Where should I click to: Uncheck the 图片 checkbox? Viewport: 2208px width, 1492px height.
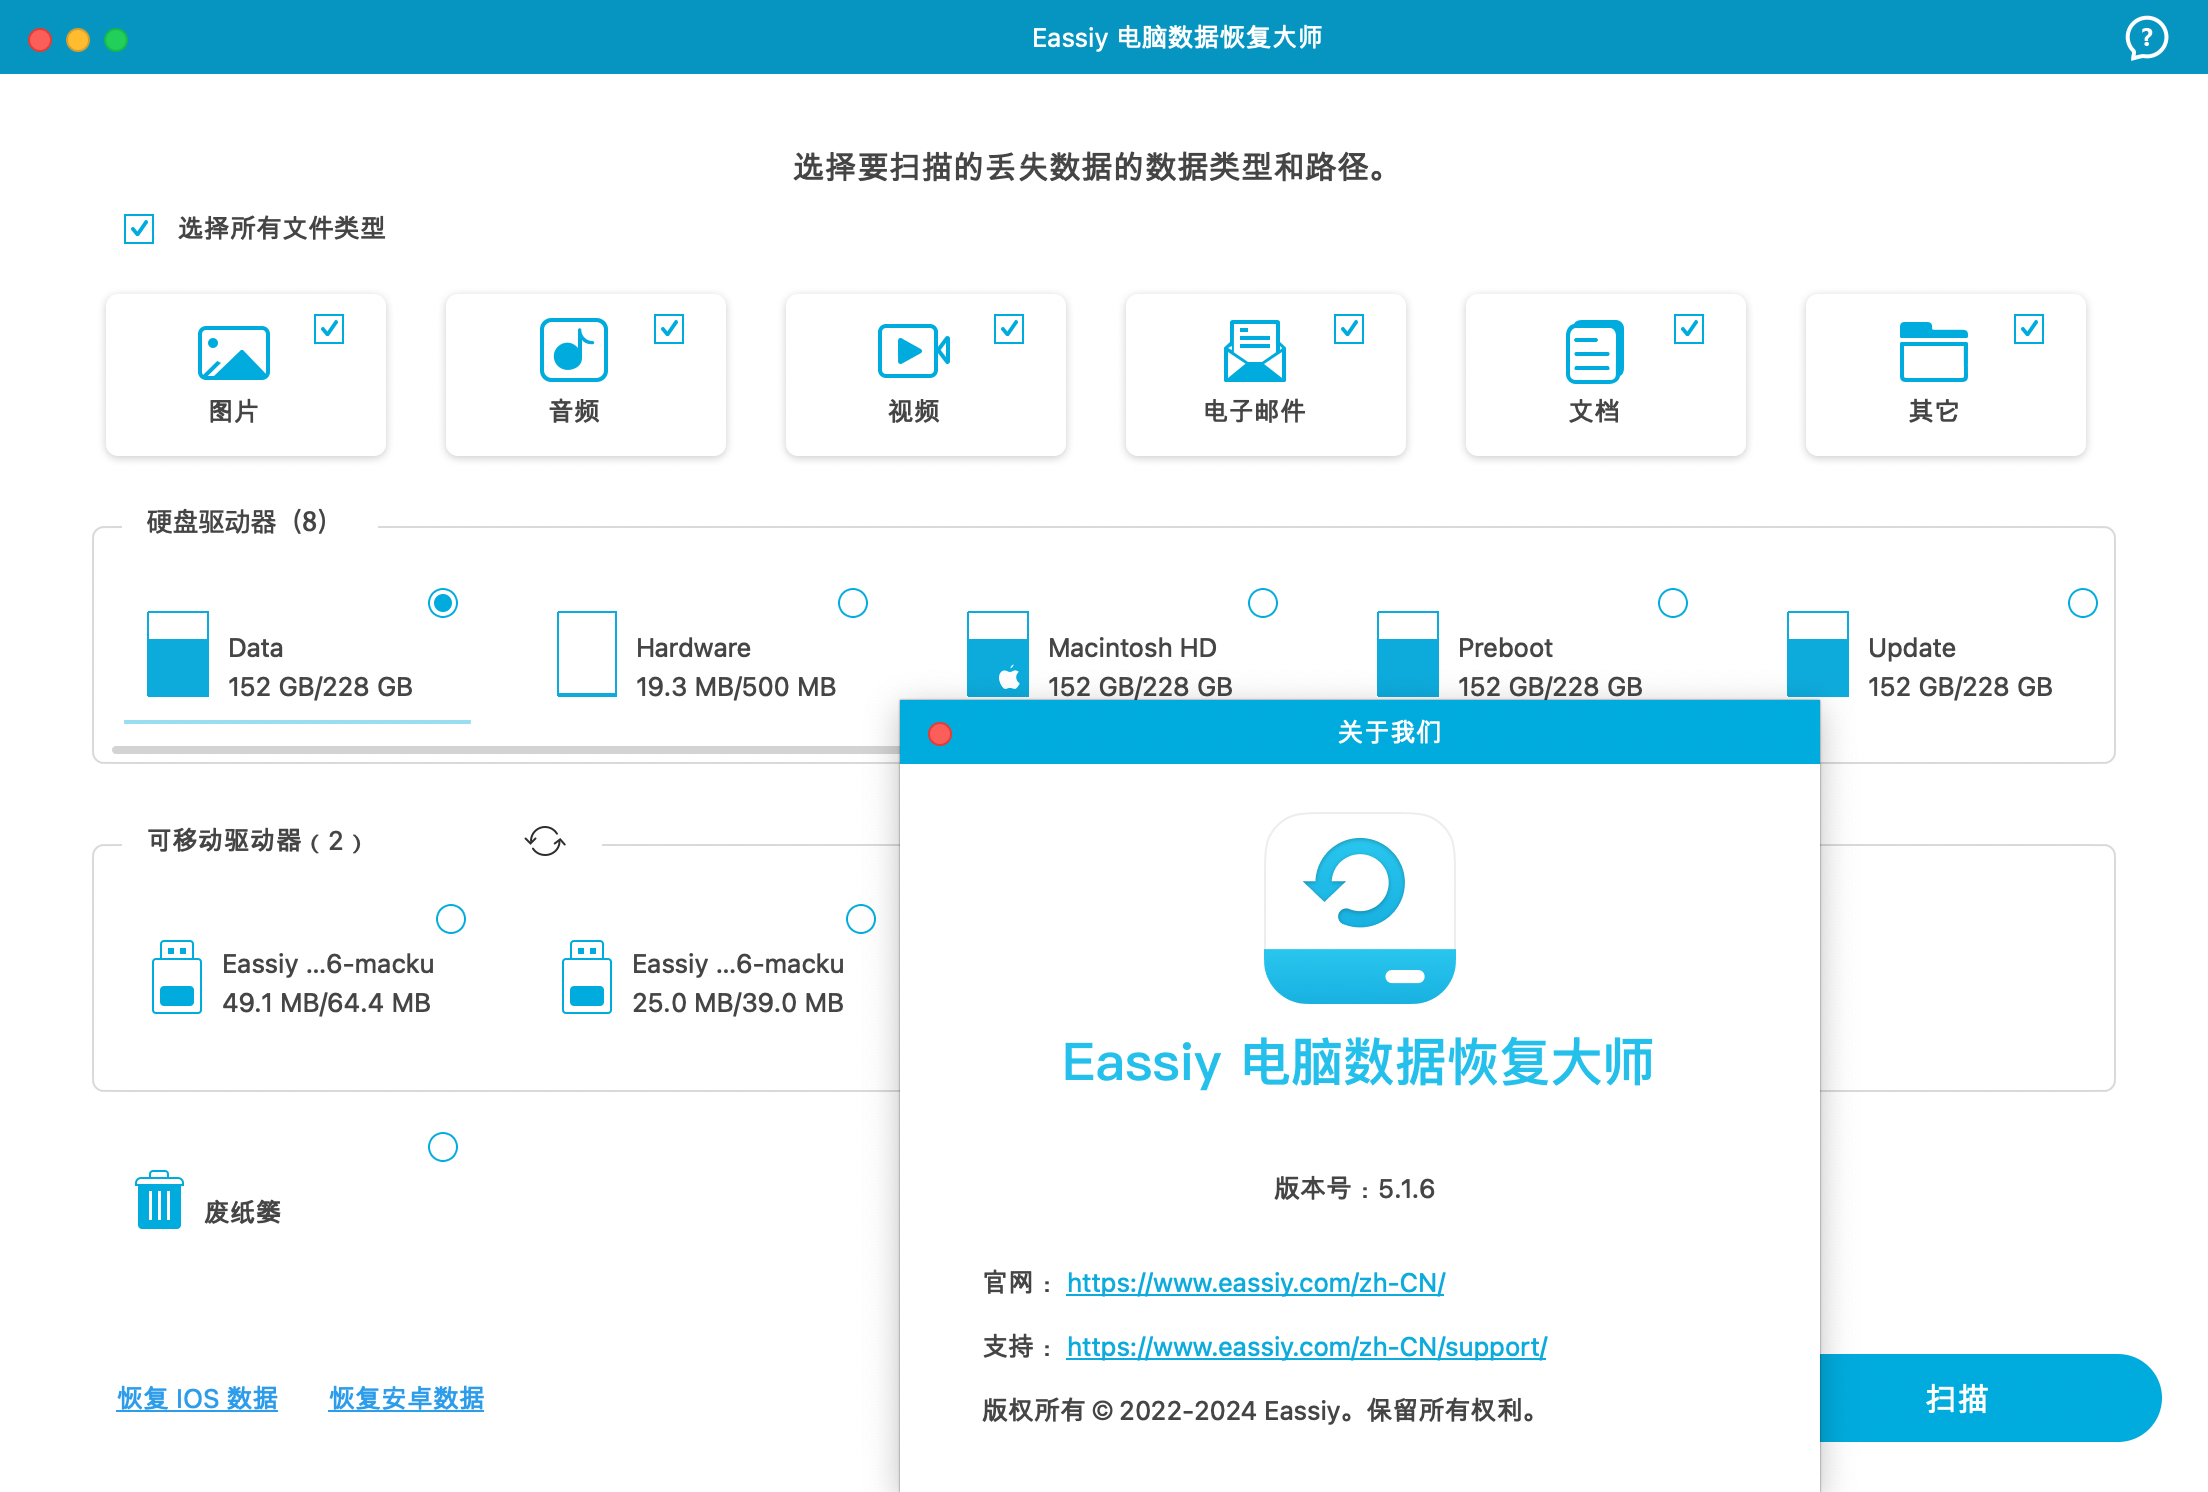(329, 329)
